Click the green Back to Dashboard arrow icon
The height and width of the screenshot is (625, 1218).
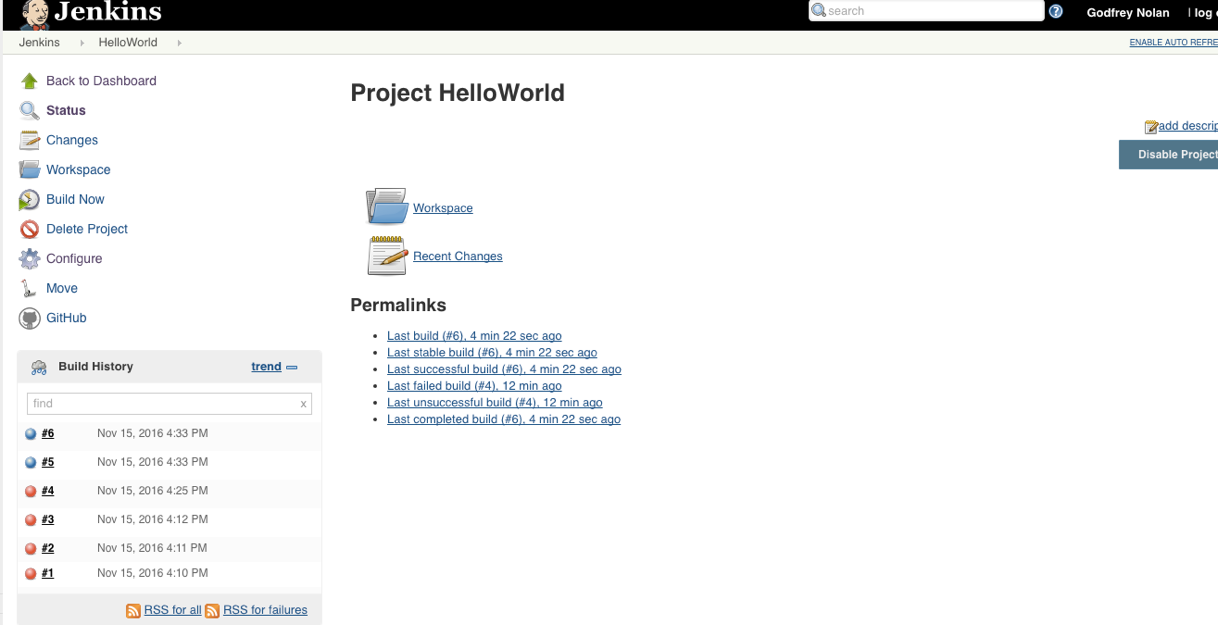(x=30, y=81)
